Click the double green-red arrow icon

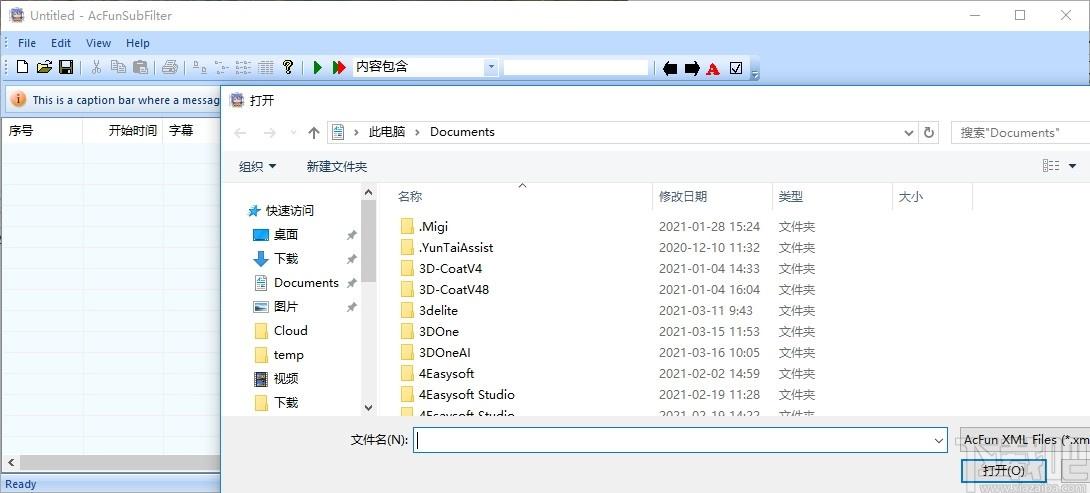[339, 67]
